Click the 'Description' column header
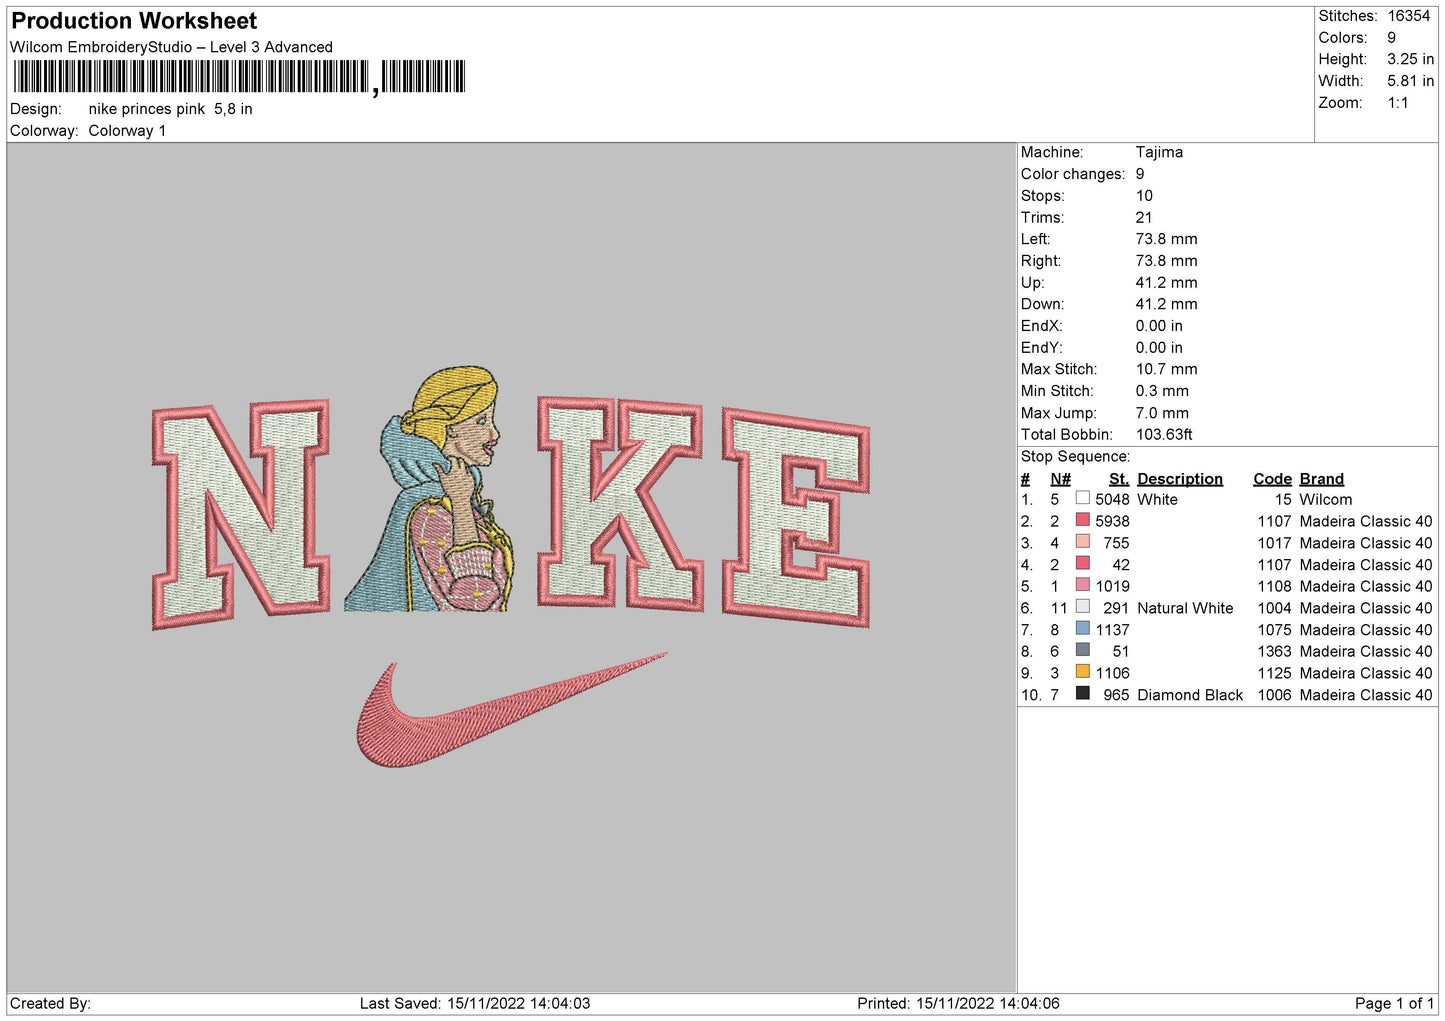1445x1021 pixels. (x=1180, y=479)
